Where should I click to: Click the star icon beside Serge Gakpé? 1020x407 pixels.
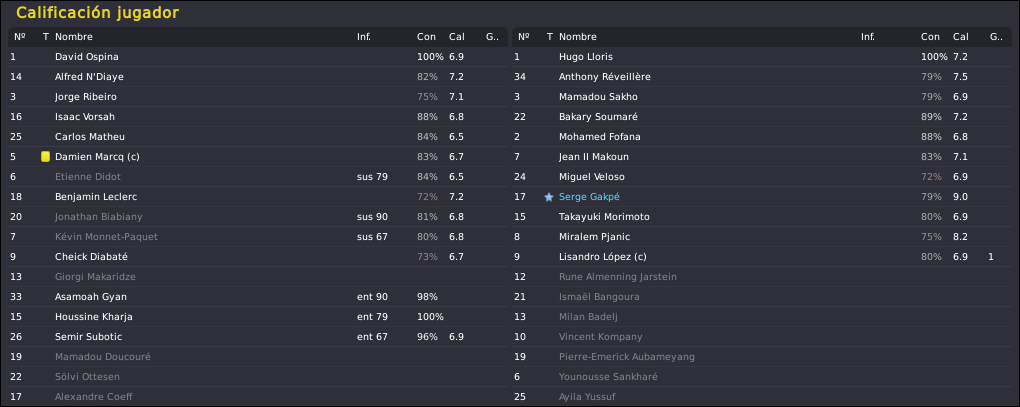548,197
